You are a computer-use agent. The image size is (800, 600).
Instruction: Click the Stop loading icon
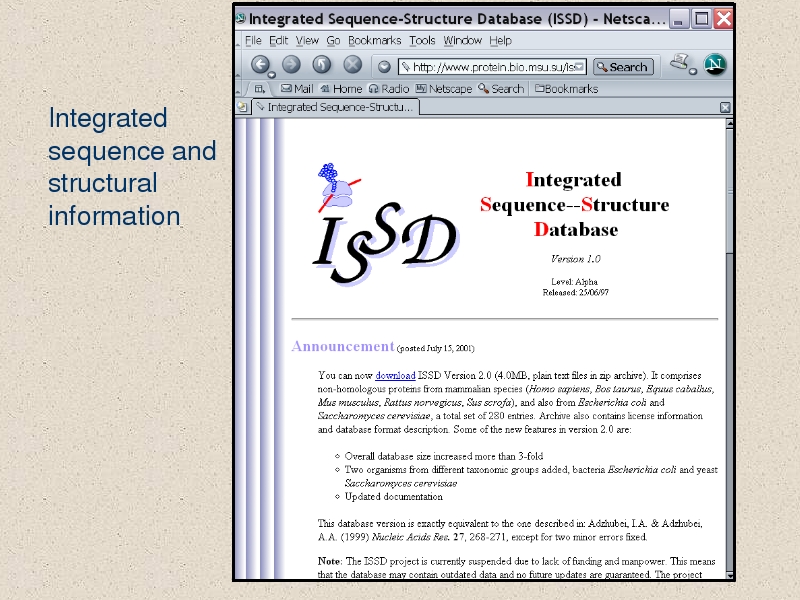(x=353, y=64)
